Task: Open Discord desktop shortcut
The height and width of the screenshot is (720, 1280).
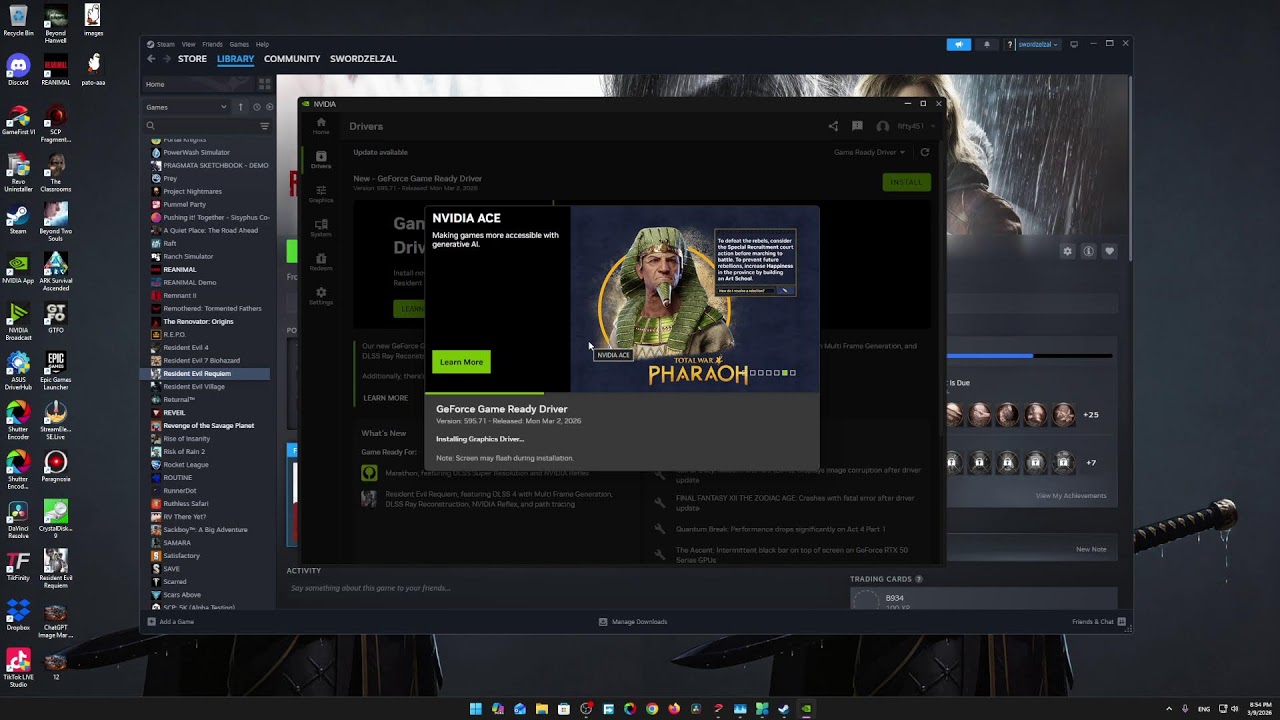Action: click(x=18, y=70)
